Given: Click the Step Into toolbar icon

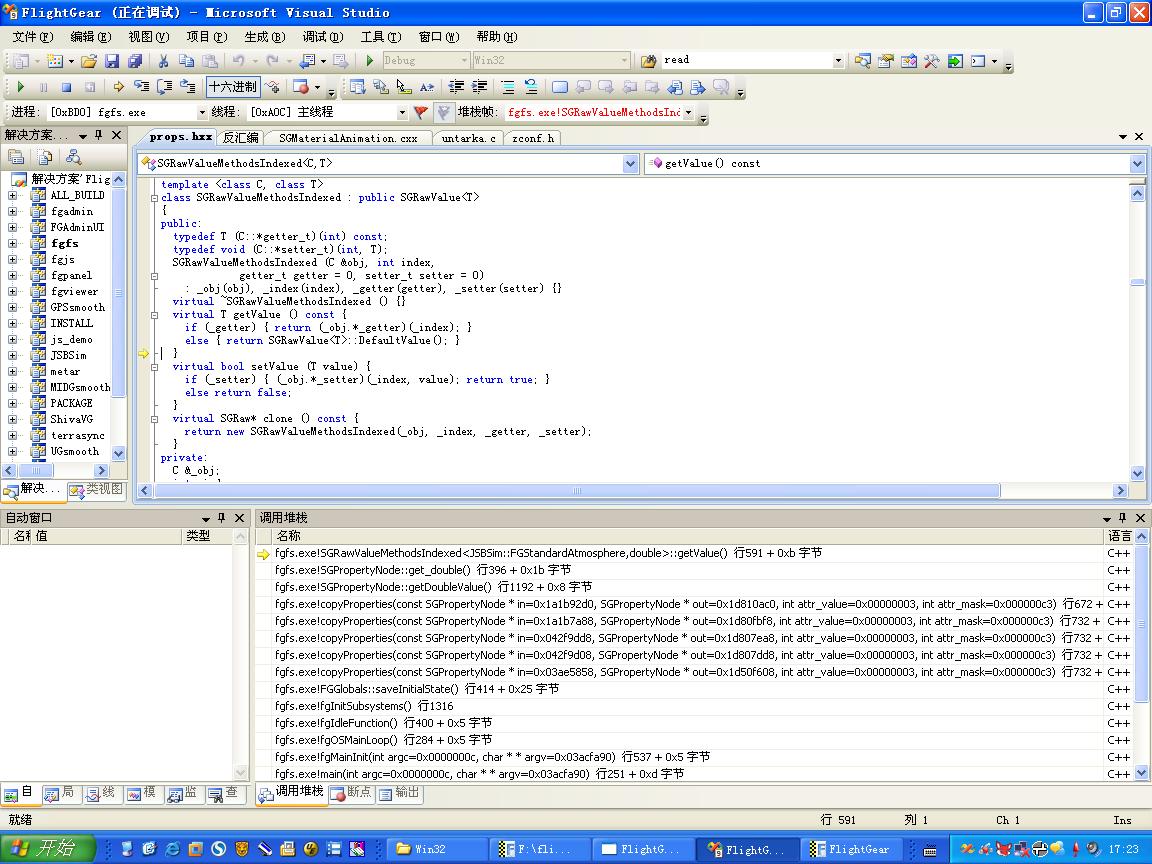Looking at the screenshot, I should click(142, 87).
